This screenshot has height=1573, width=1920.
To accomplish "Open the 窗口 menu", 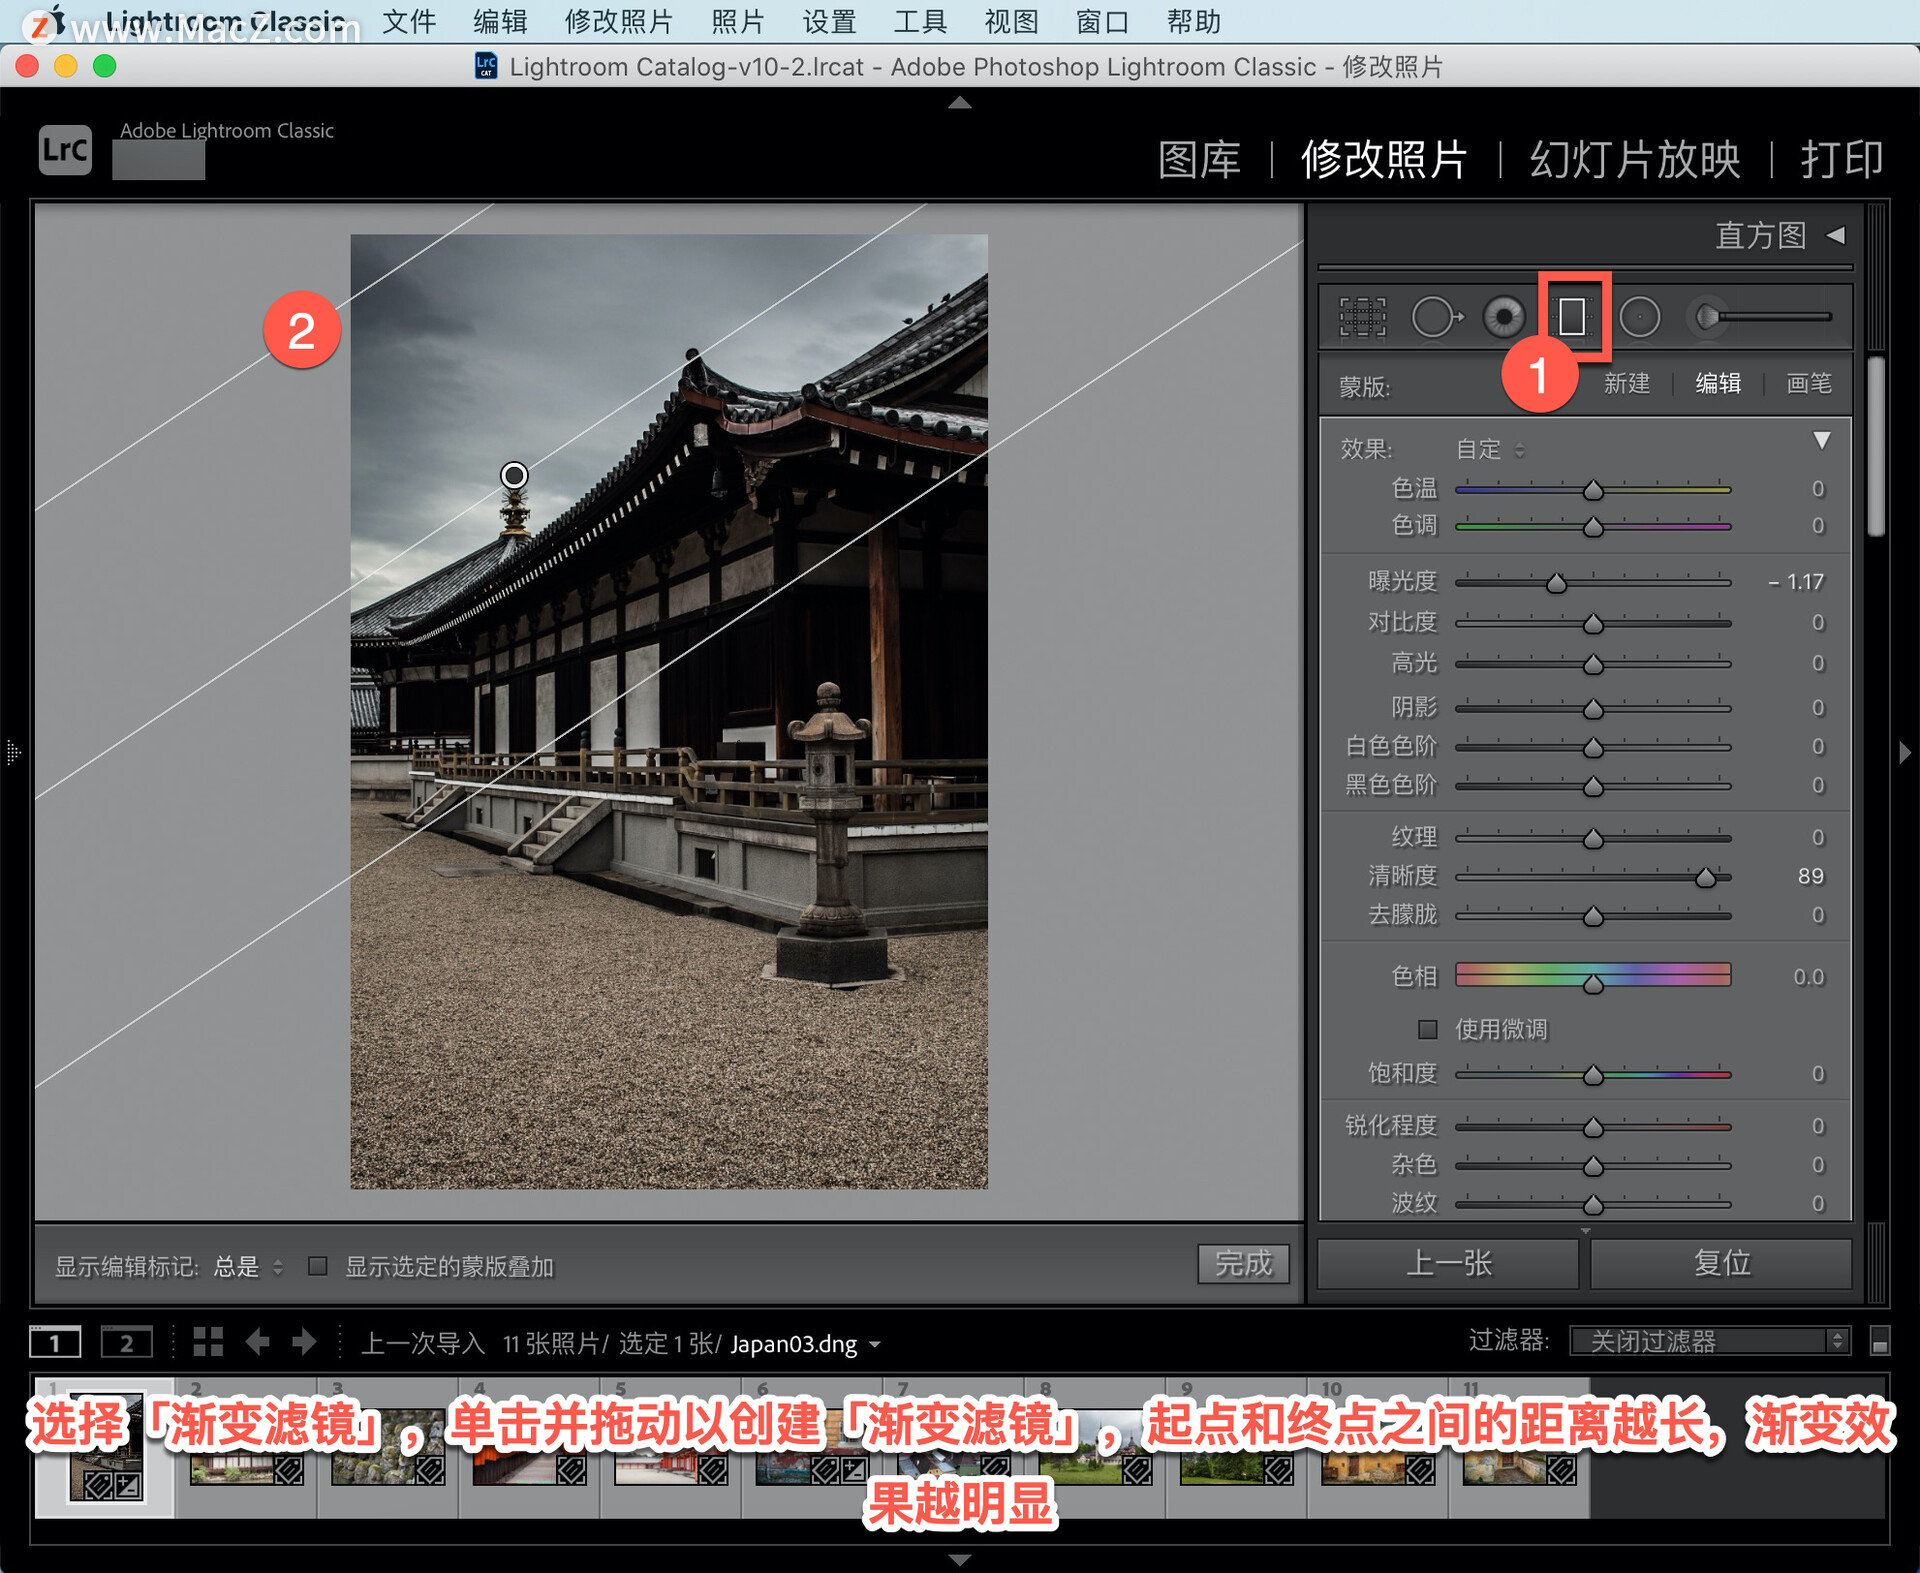I will (1102, 21).
